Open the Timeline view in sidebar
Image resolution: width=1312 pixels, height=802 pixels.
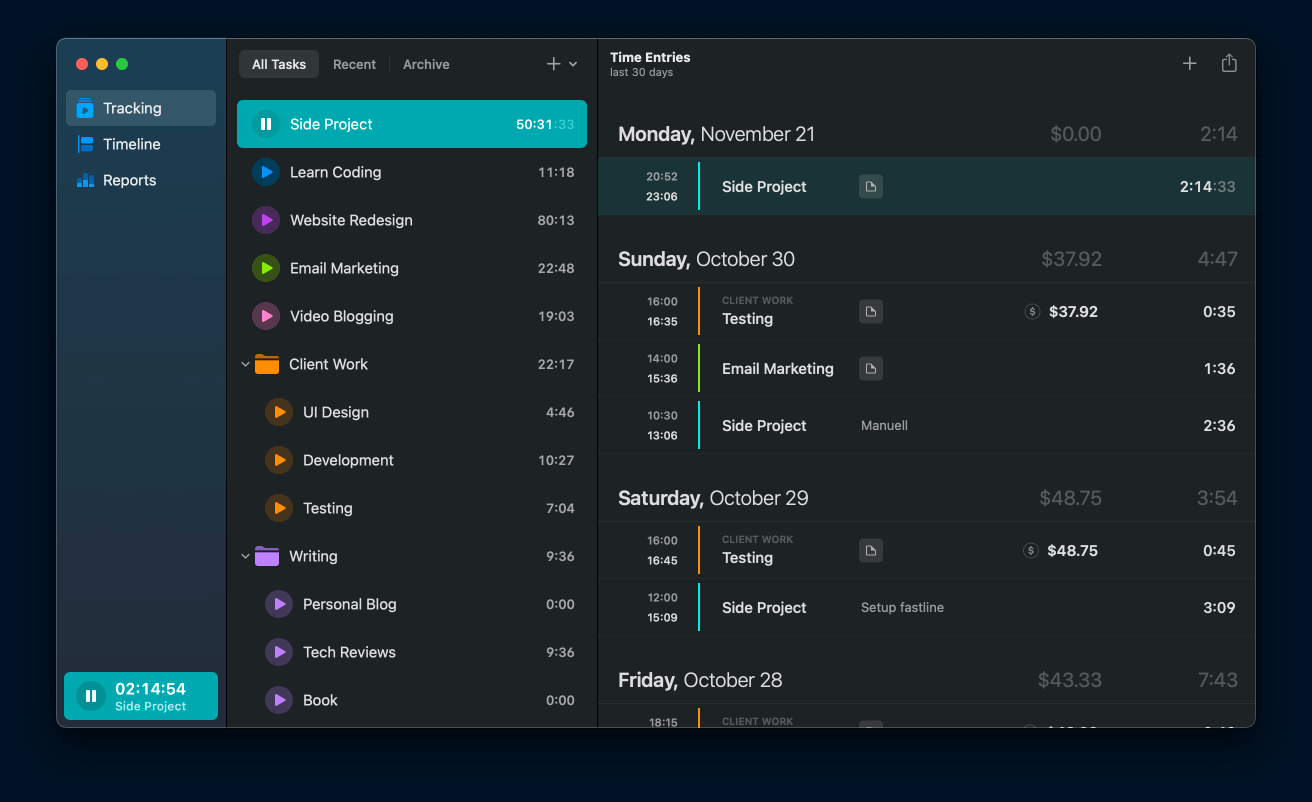pyautogui.click(x=131, y=144)
